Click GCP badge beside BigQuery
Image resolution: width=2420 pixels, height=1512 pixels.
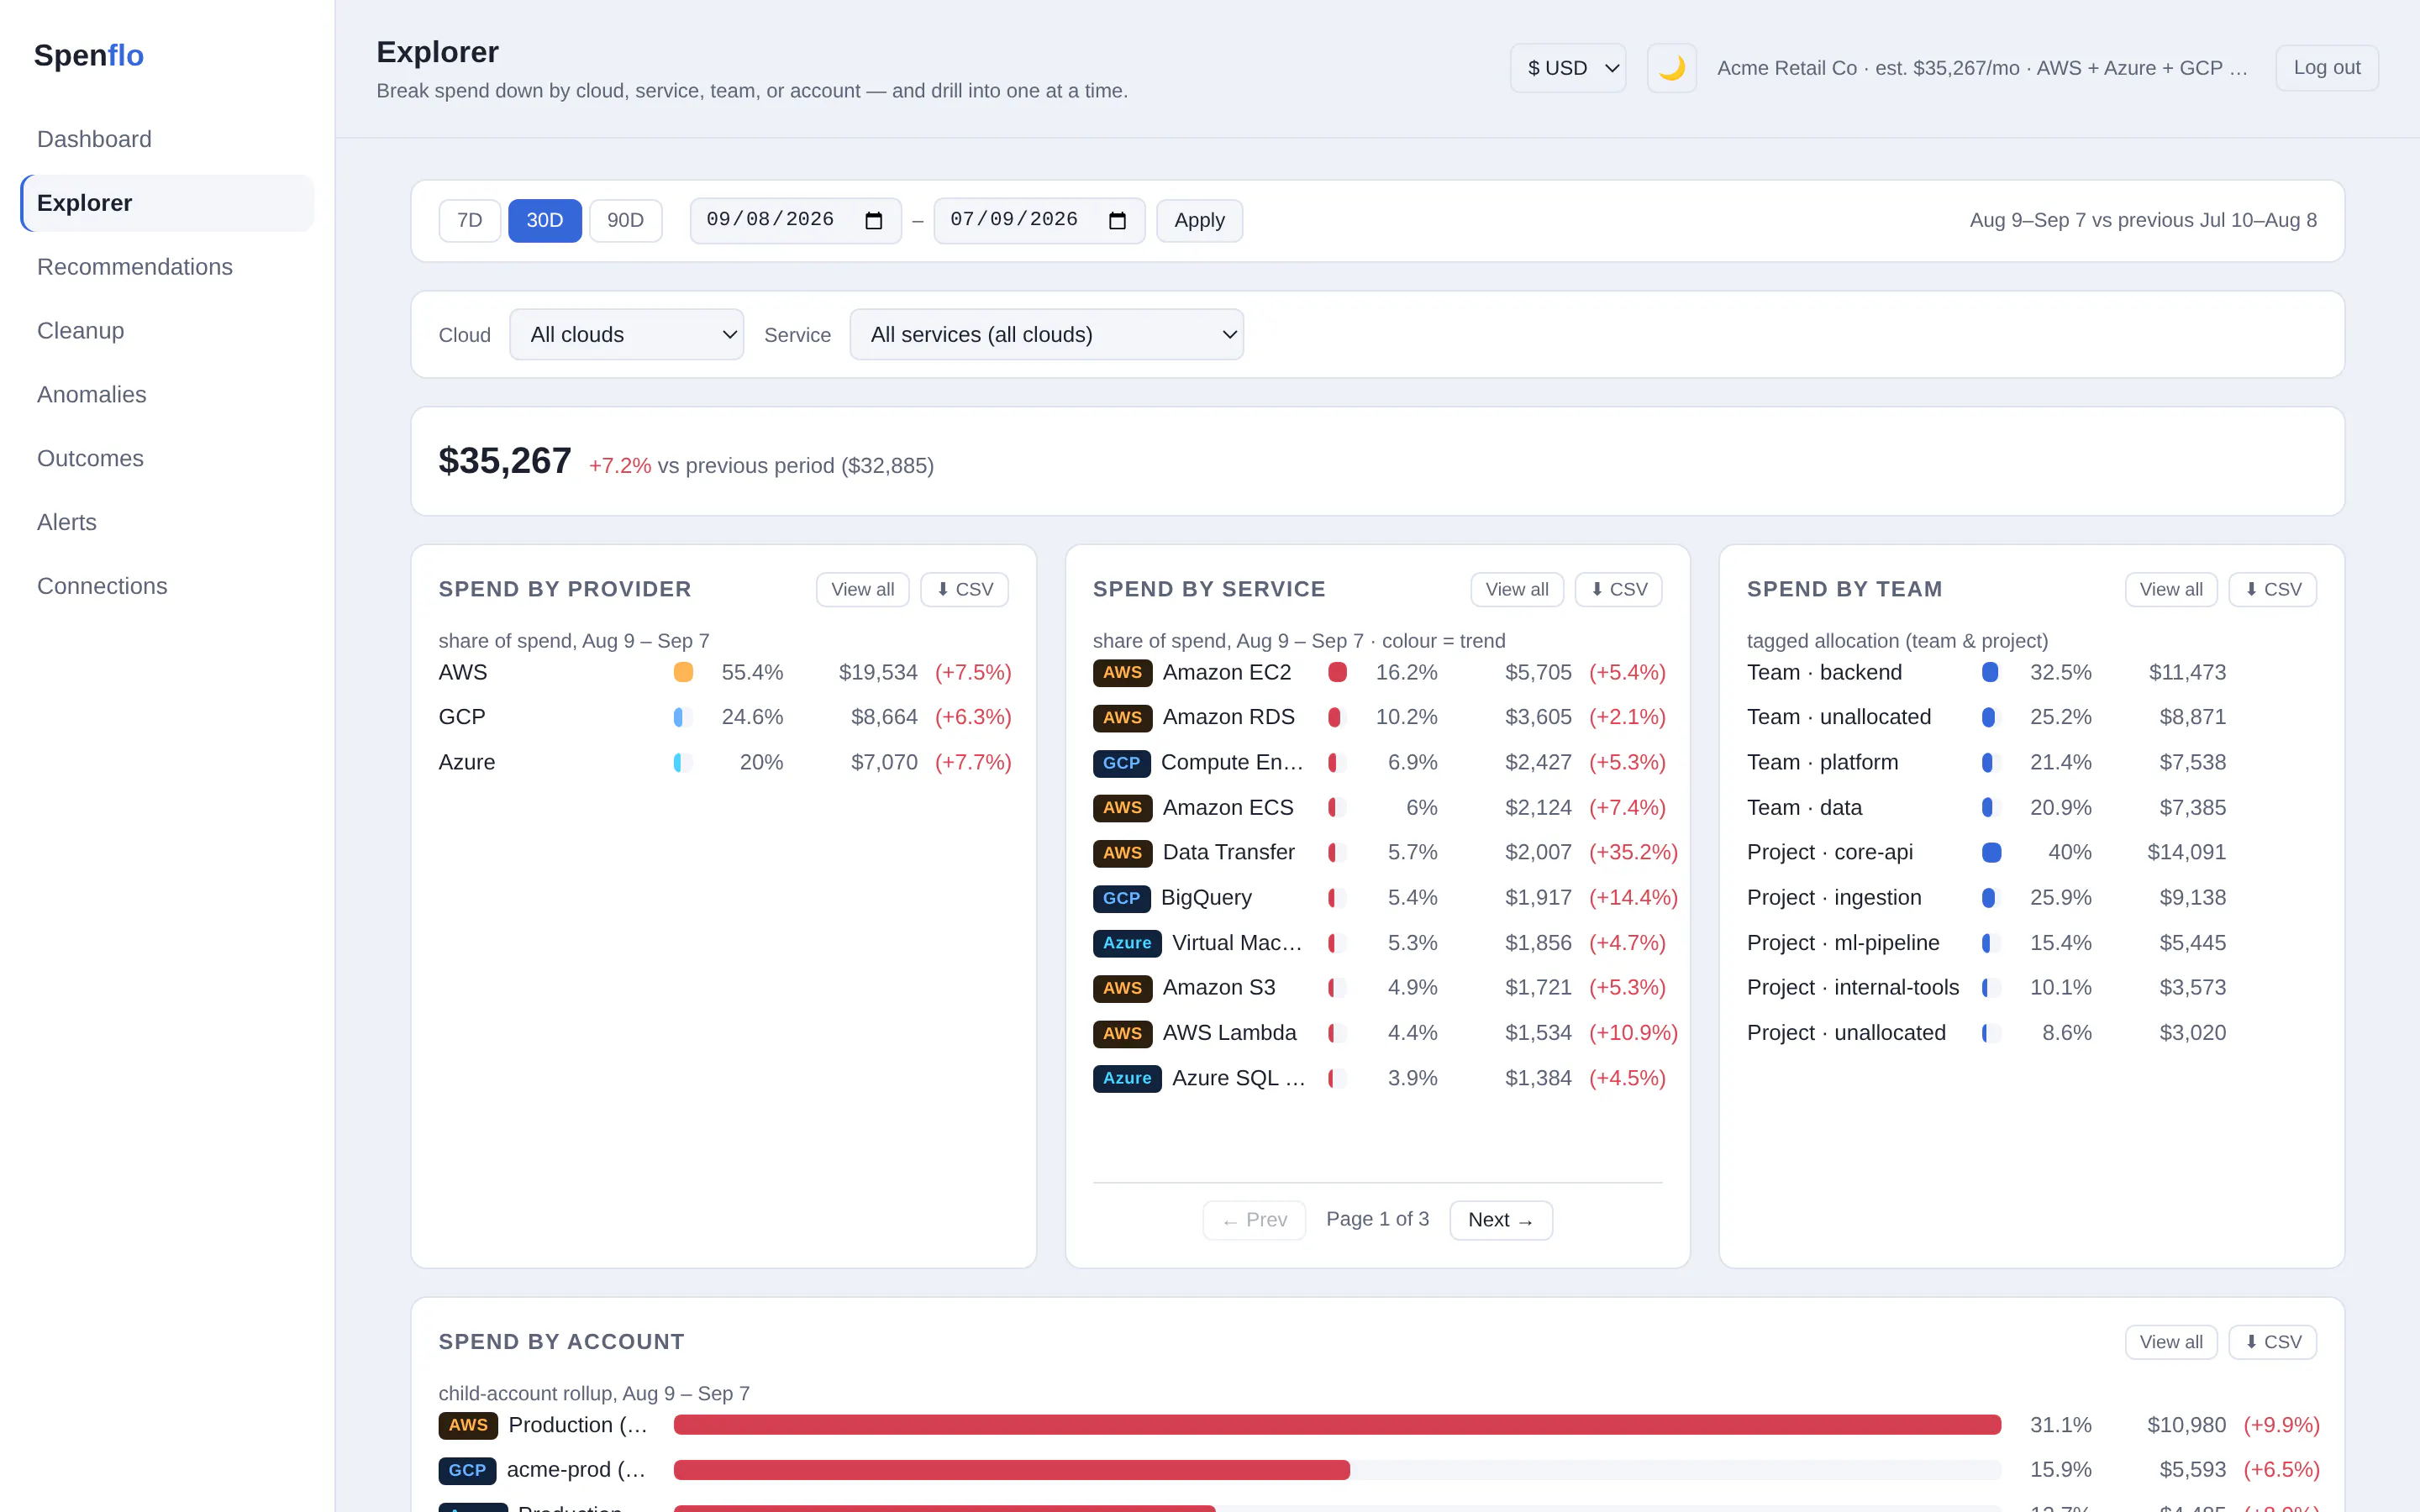(1121, 898)
